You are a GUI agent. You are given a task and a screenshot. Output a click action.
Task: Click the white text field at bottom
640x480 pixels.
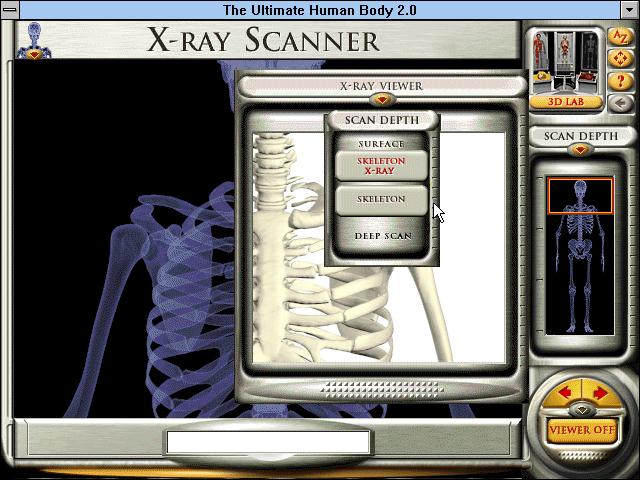[x=268, y=441]
